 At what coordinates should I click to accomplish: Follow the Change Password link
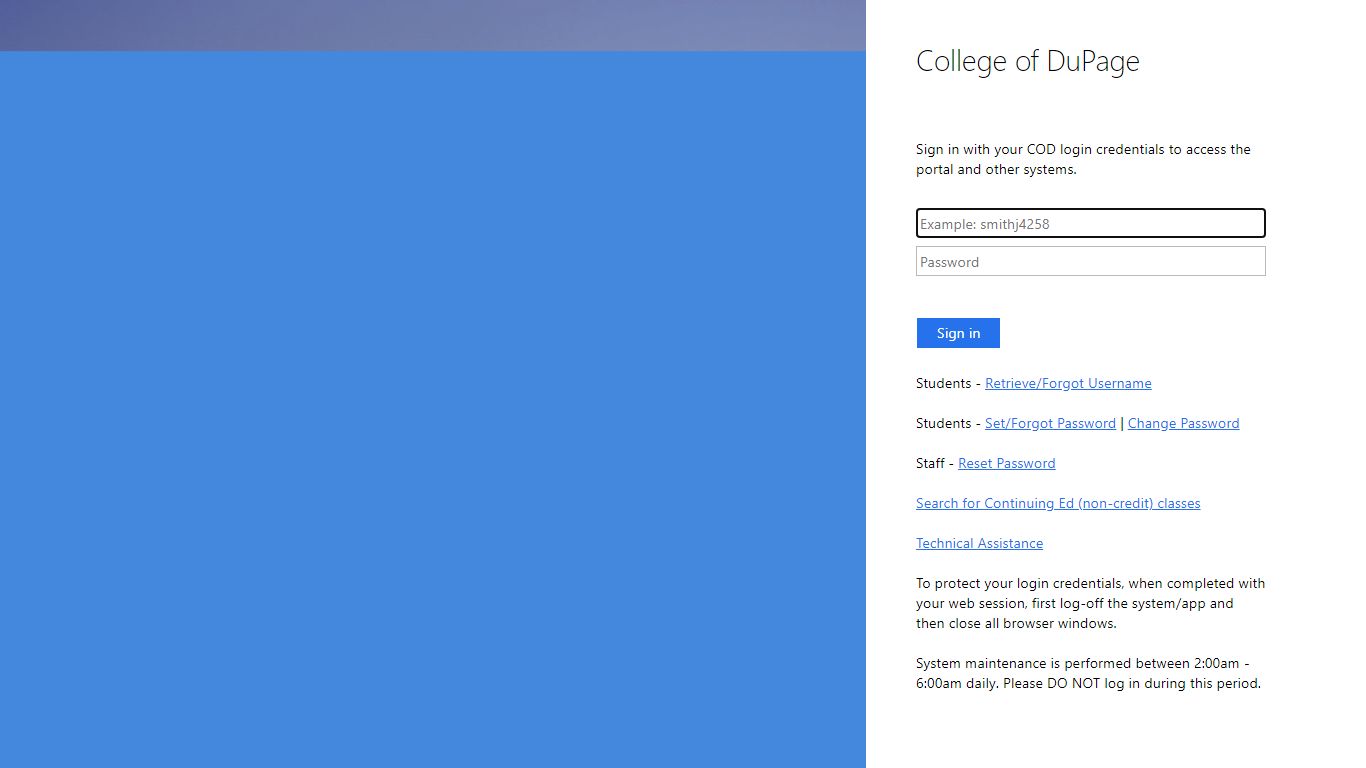(x=1183, y=423)
